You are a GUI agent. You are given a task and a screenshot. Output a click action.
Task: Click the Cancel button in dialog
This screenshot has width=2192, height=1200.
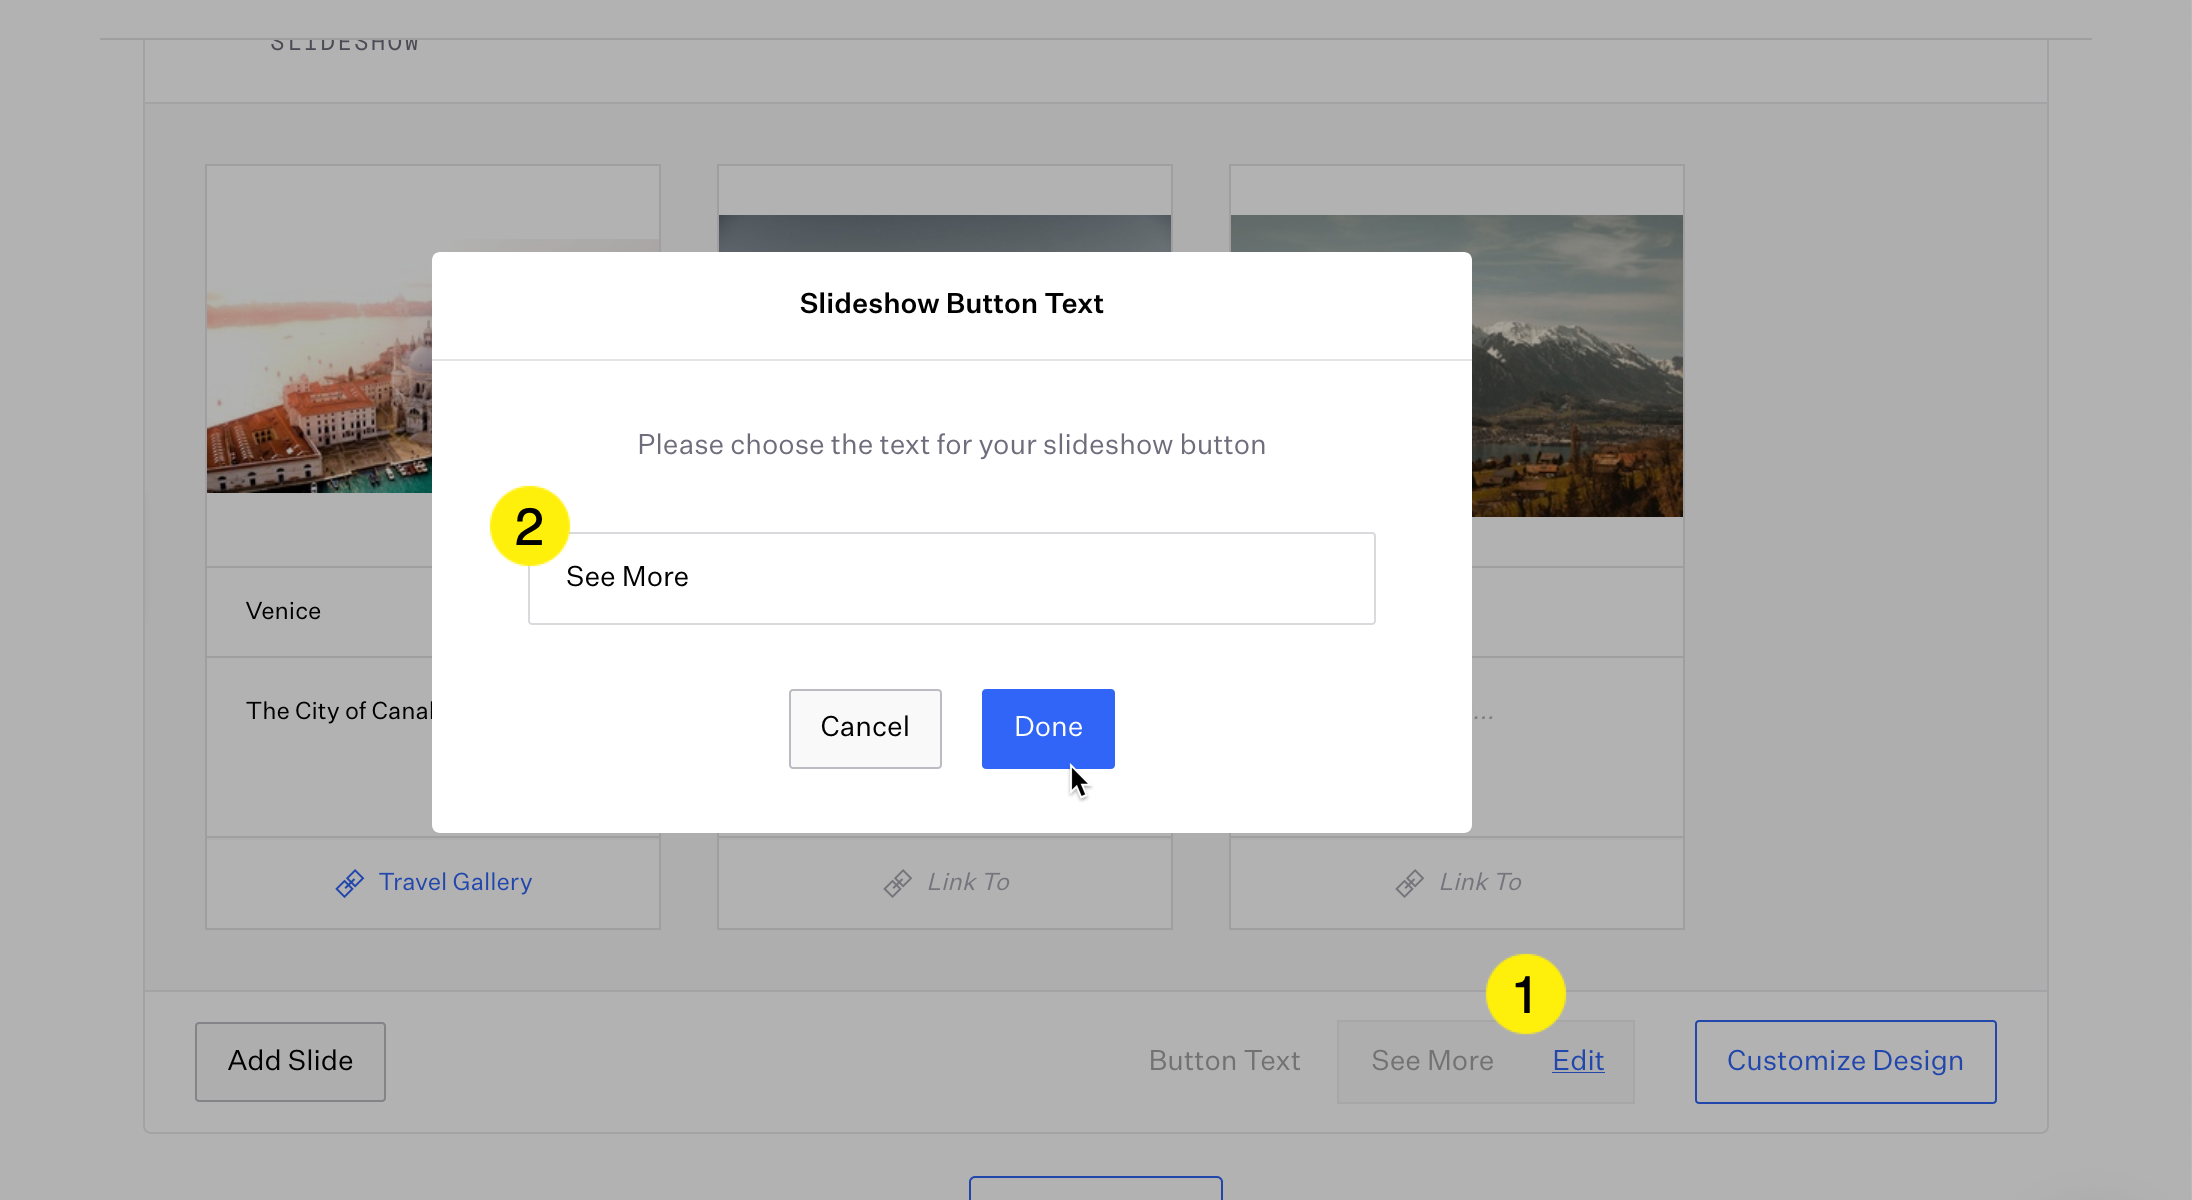point(864,727)
